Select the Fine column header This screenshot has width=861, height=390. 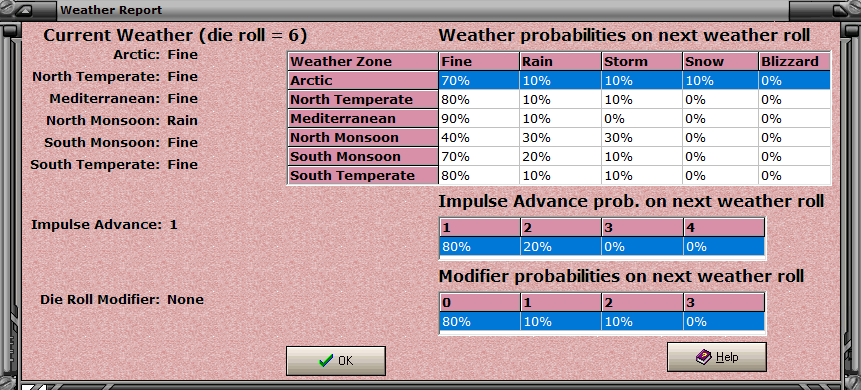[479, 62]
